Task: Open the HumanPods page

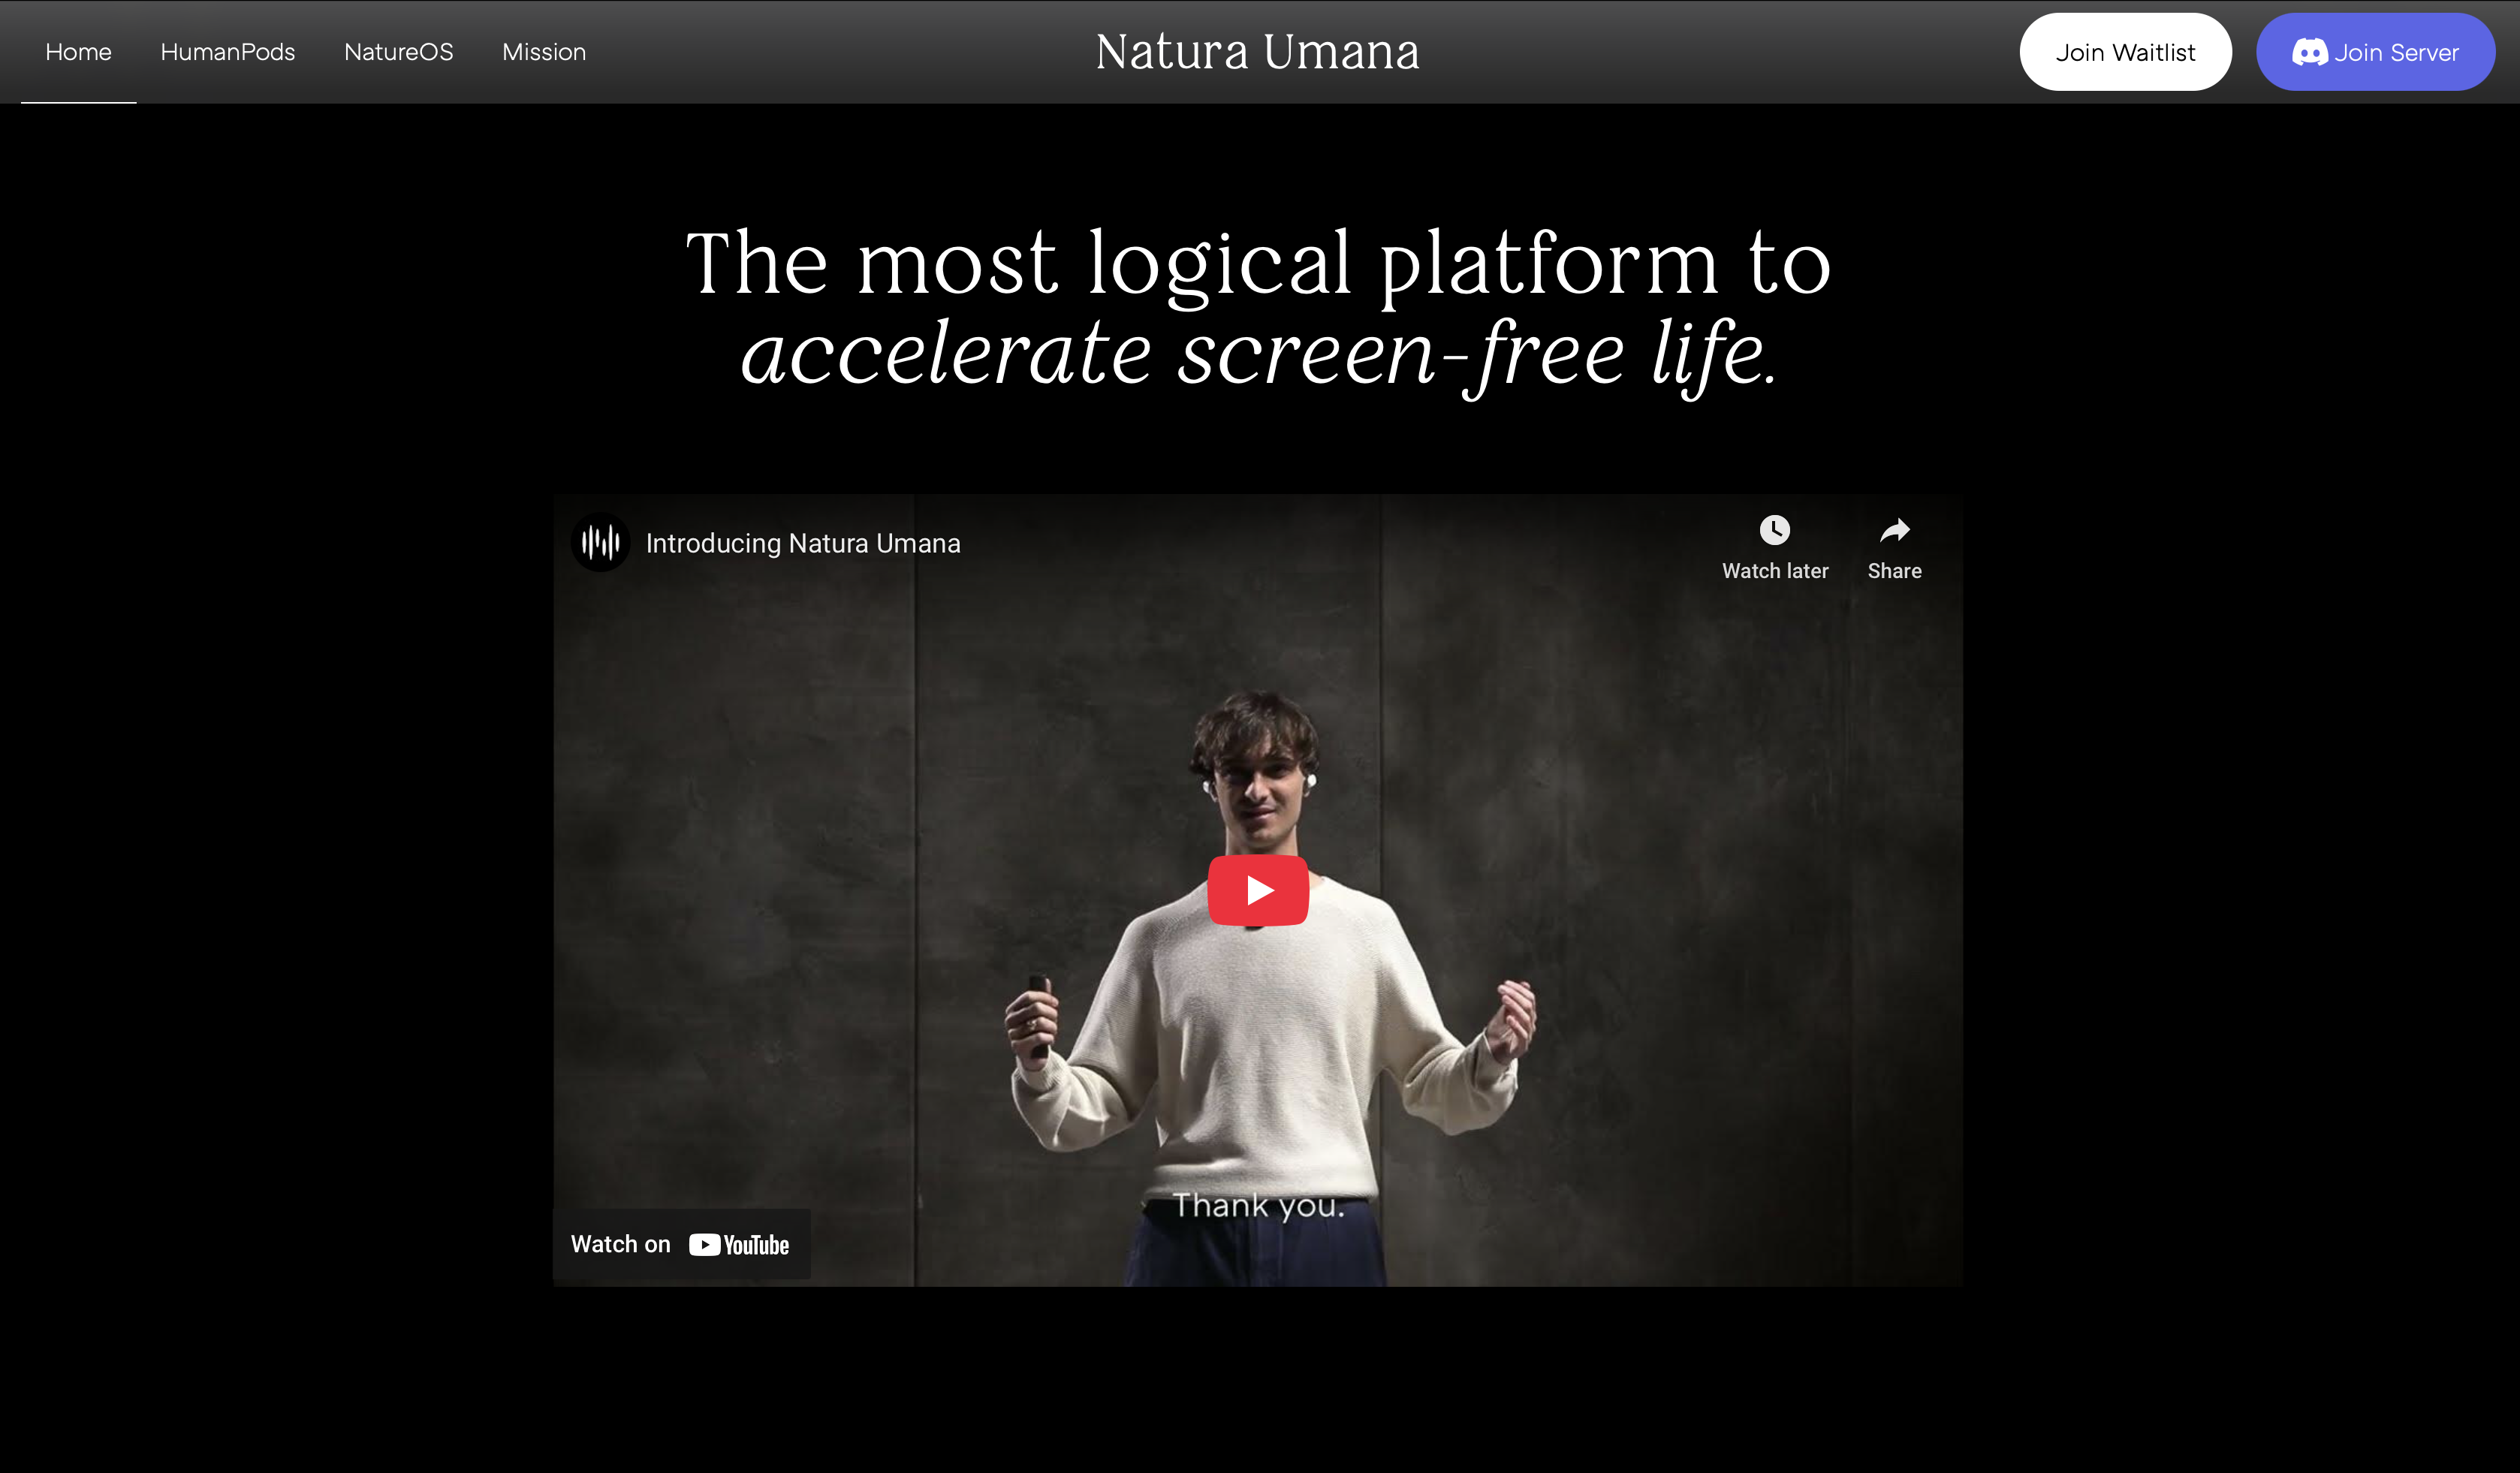Action: point(228,52)
